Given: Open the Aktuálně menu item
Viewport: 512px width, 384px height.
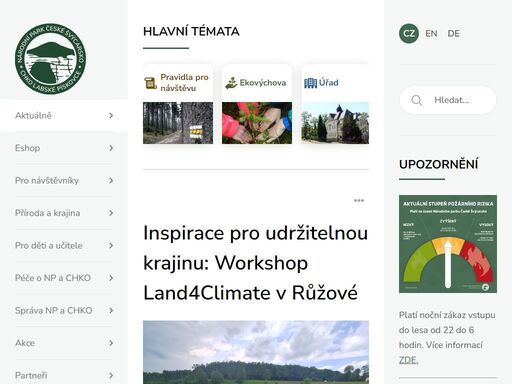Looking at the screenshot, I should click(64, 116).
